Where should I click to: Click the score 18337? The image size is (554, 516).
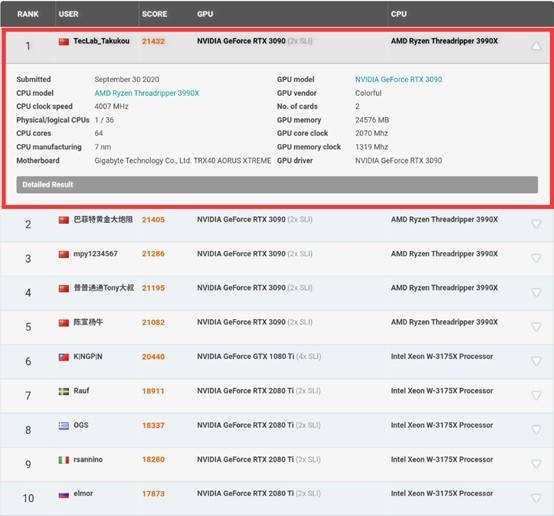(153, 426)
